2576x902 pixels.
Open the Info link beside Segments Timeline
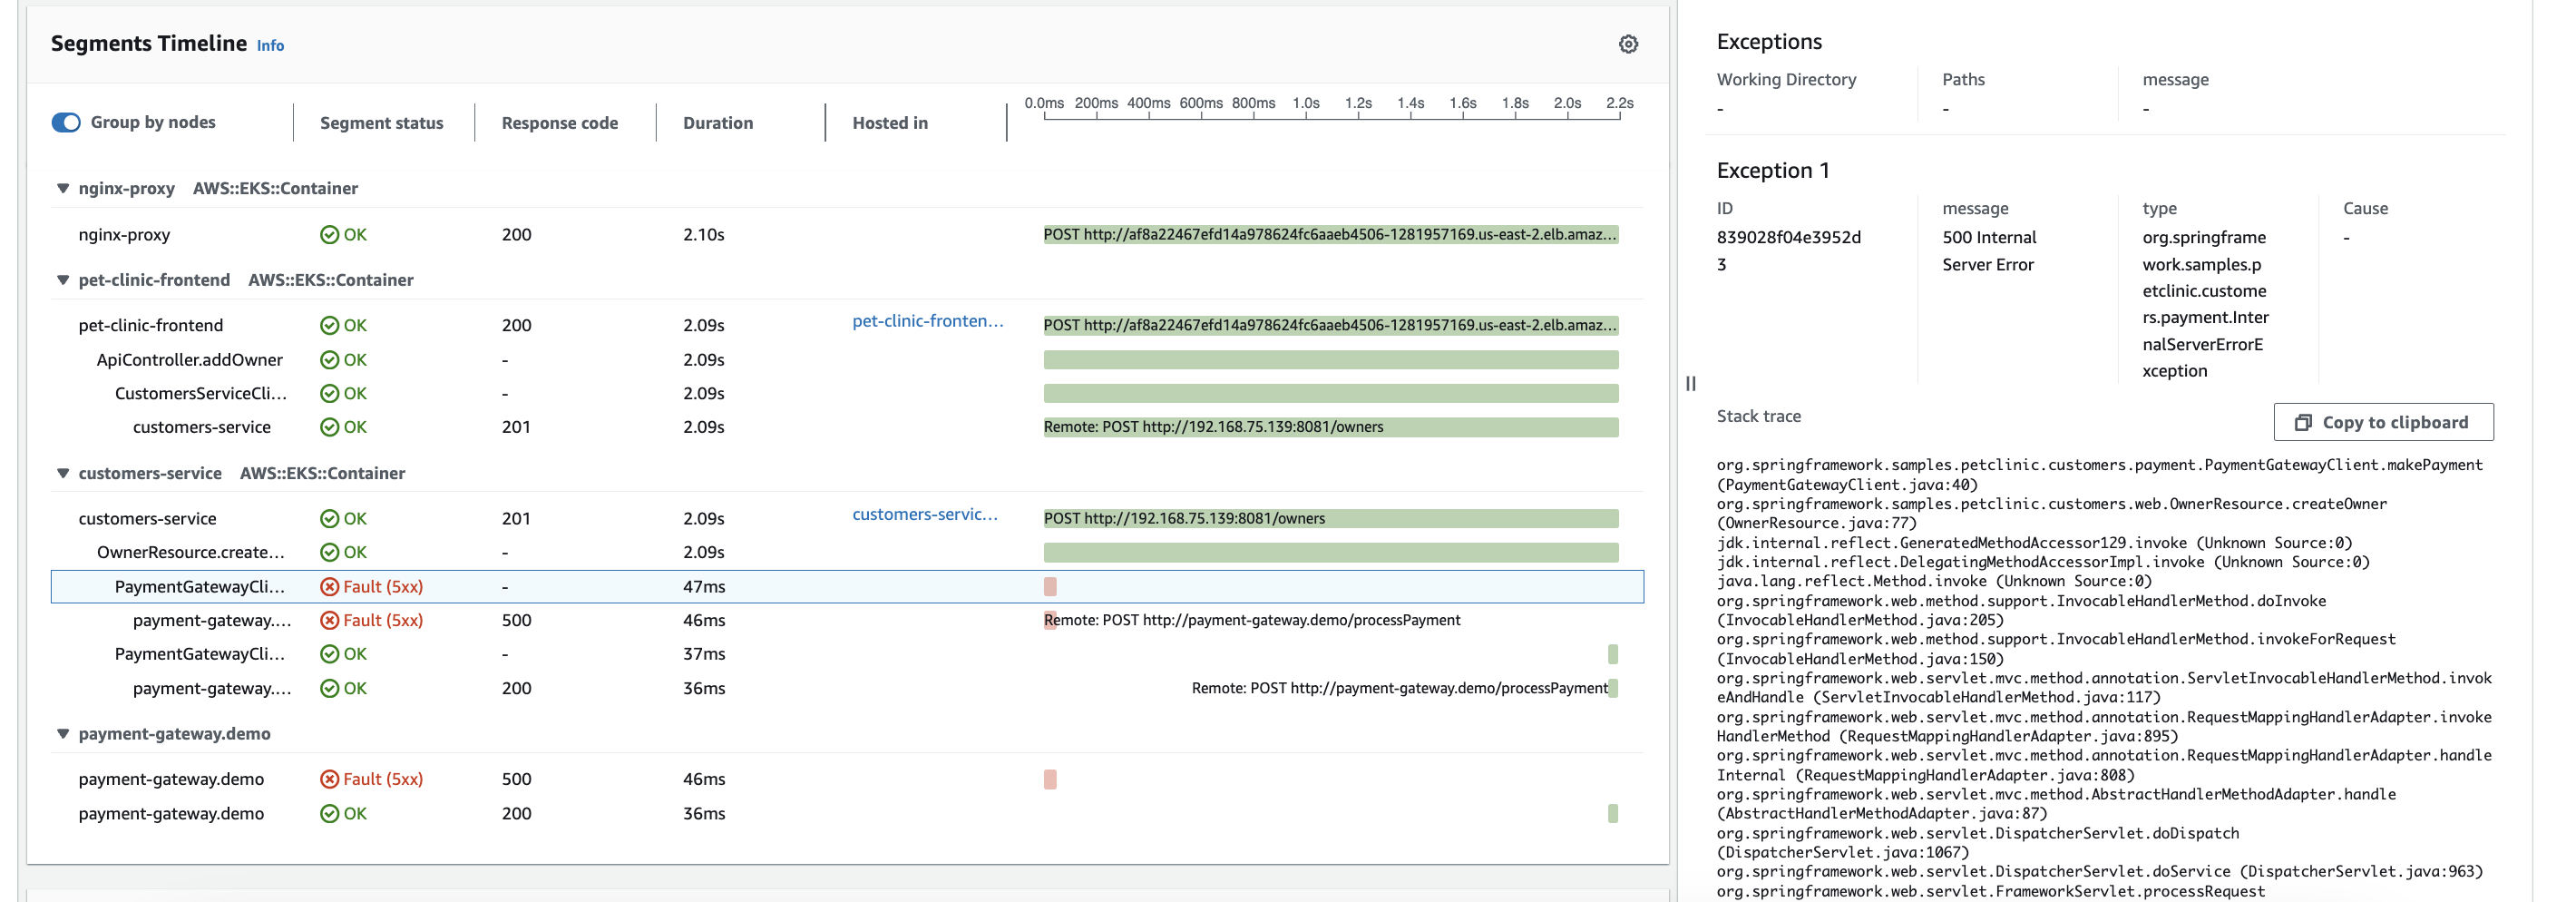coord(270,46)
